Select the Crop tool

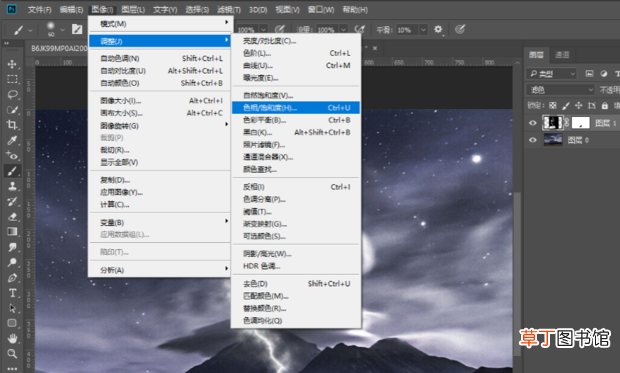tap(12, 125)
